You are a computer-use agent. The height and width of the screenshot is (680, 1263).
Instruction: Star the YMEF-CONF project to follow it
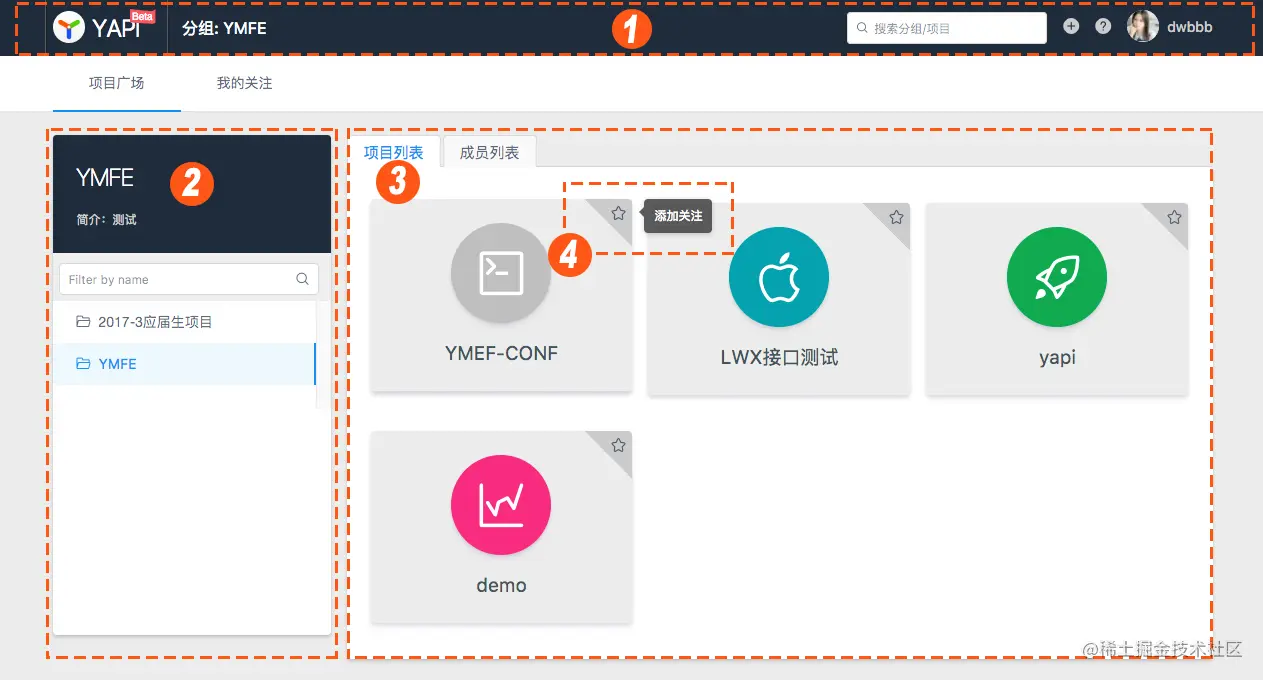click(x=617, y=213)
